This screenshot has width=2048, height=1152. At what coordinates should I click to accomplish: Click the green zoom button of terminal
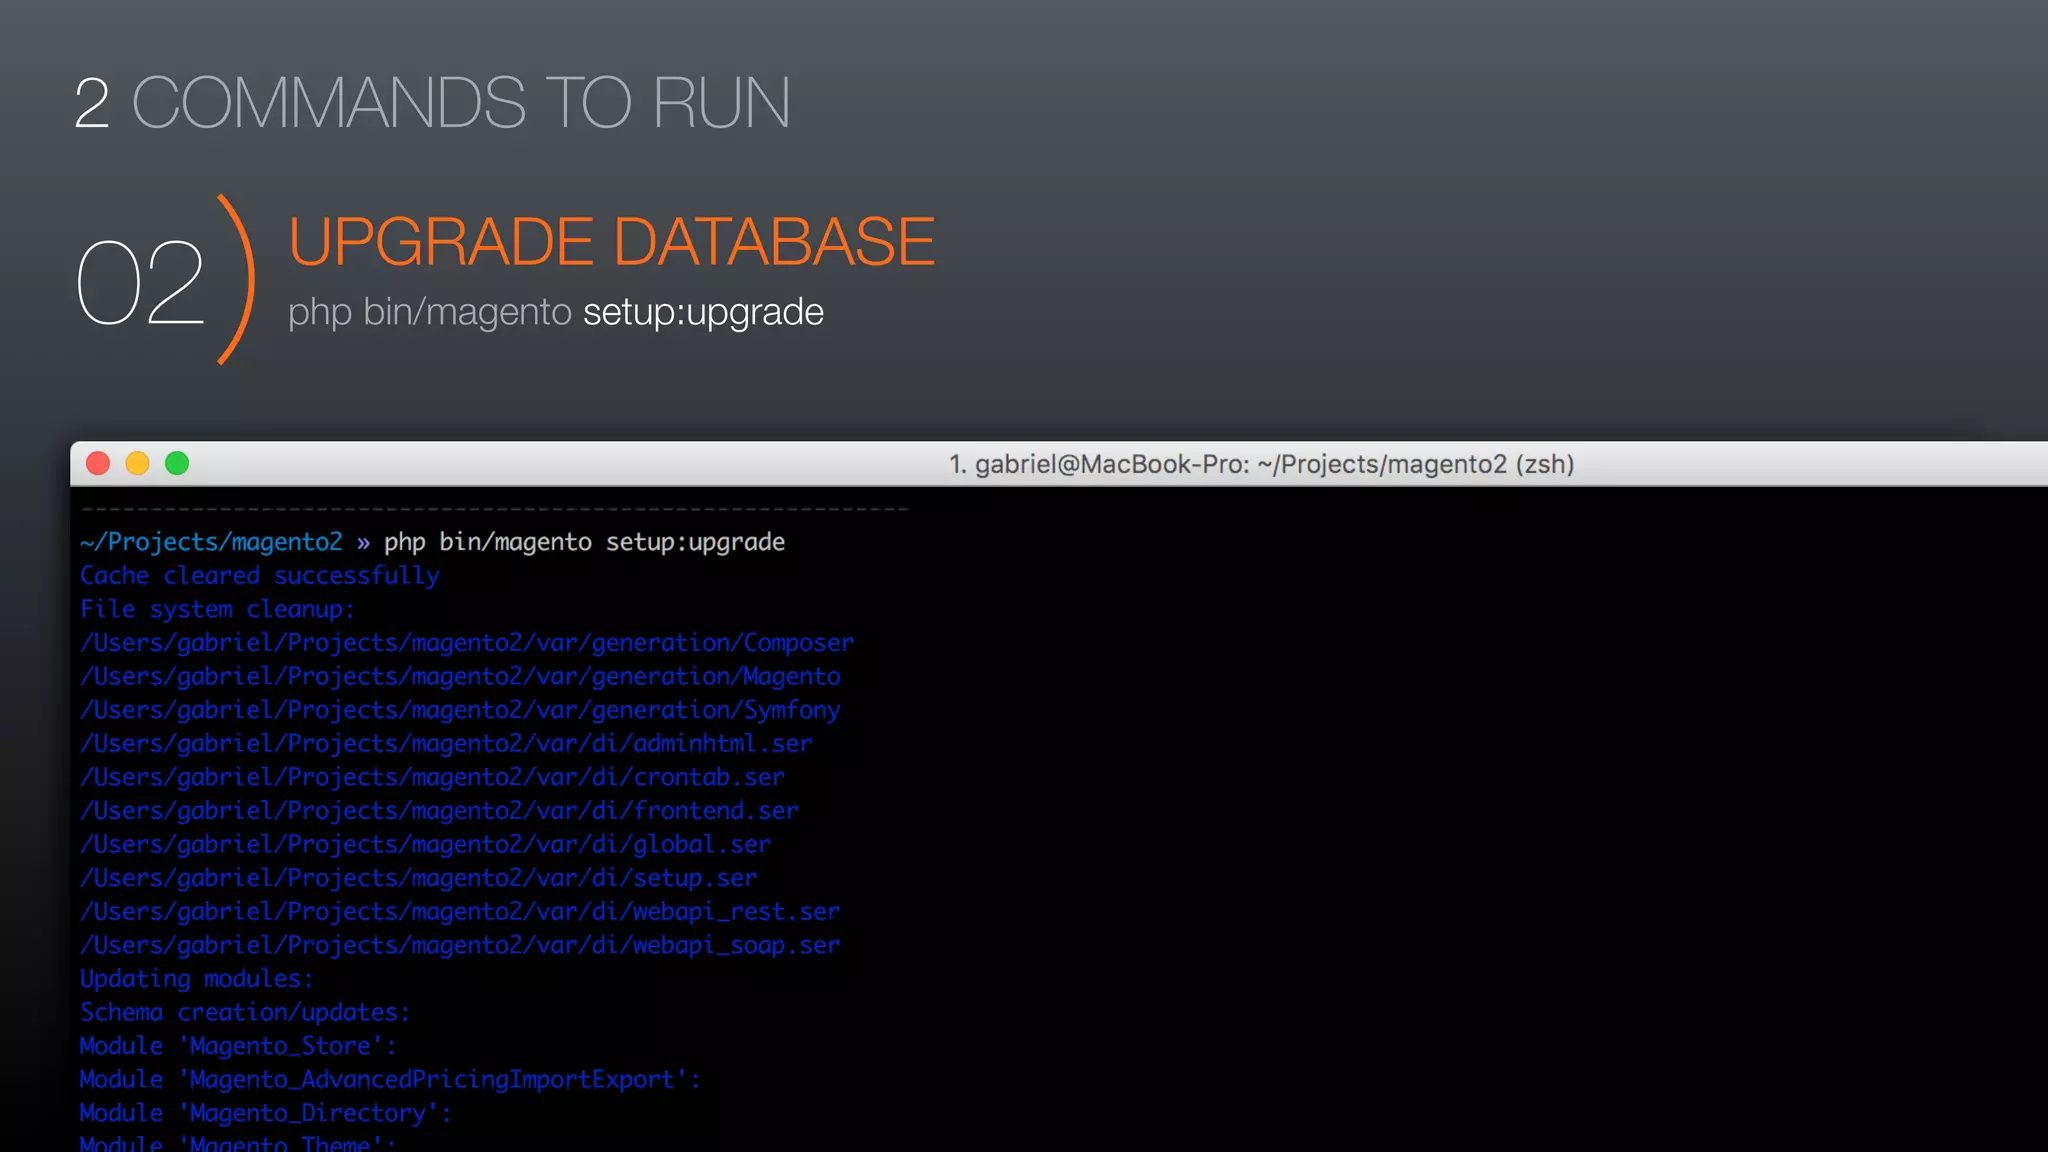point(177,463)
